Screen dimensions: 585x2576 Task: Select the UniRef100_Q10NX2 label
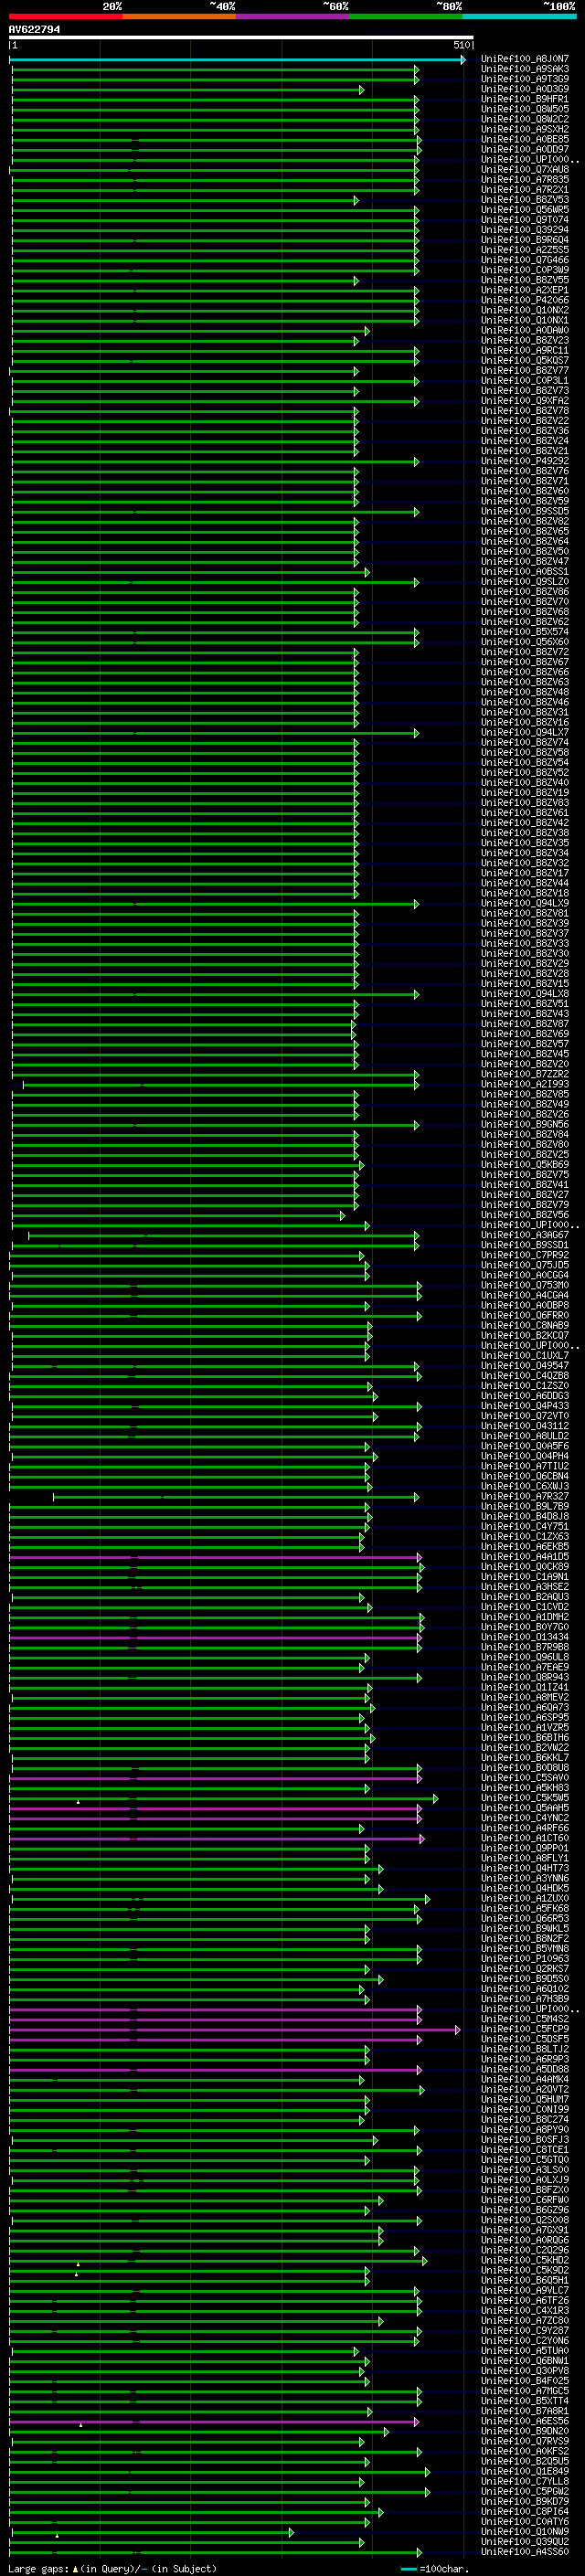click(x=525, y=310)
